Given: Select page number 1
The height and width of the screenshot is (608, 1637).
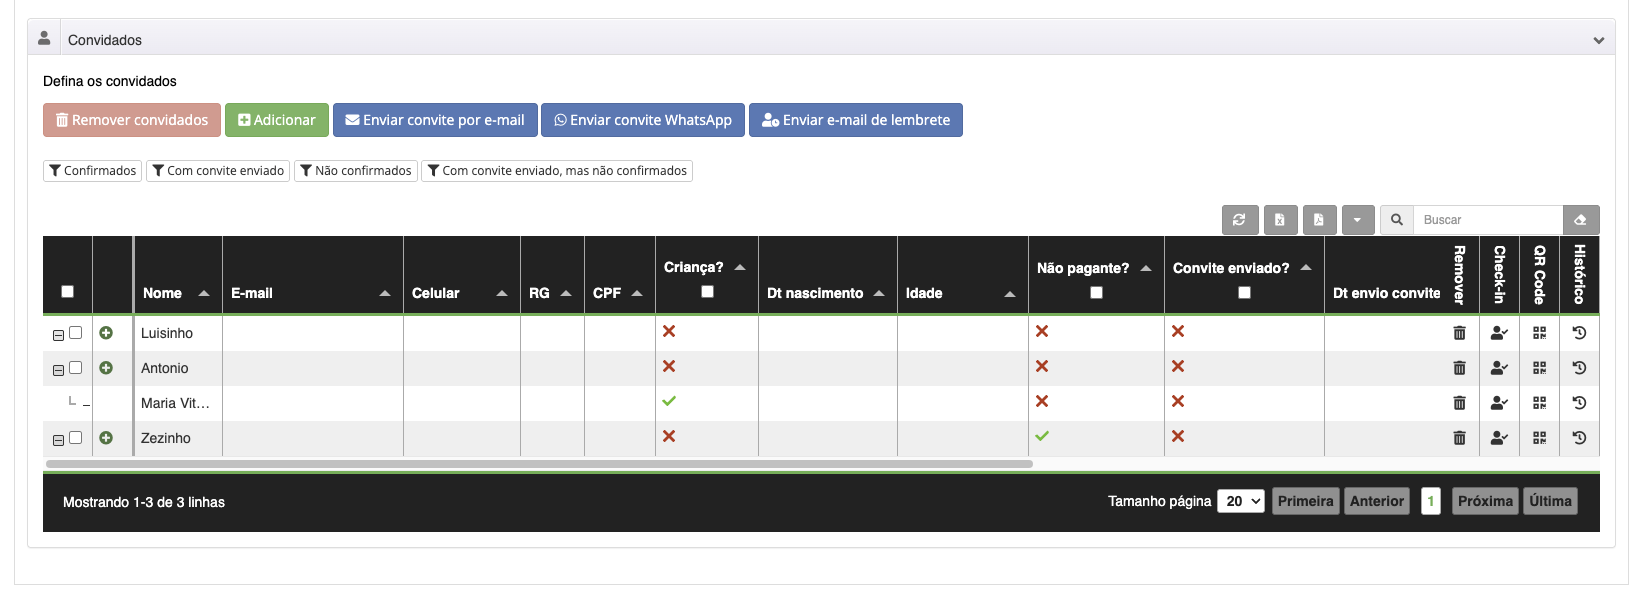Looking at the screenshot, I should click(x=1431, y=501).
